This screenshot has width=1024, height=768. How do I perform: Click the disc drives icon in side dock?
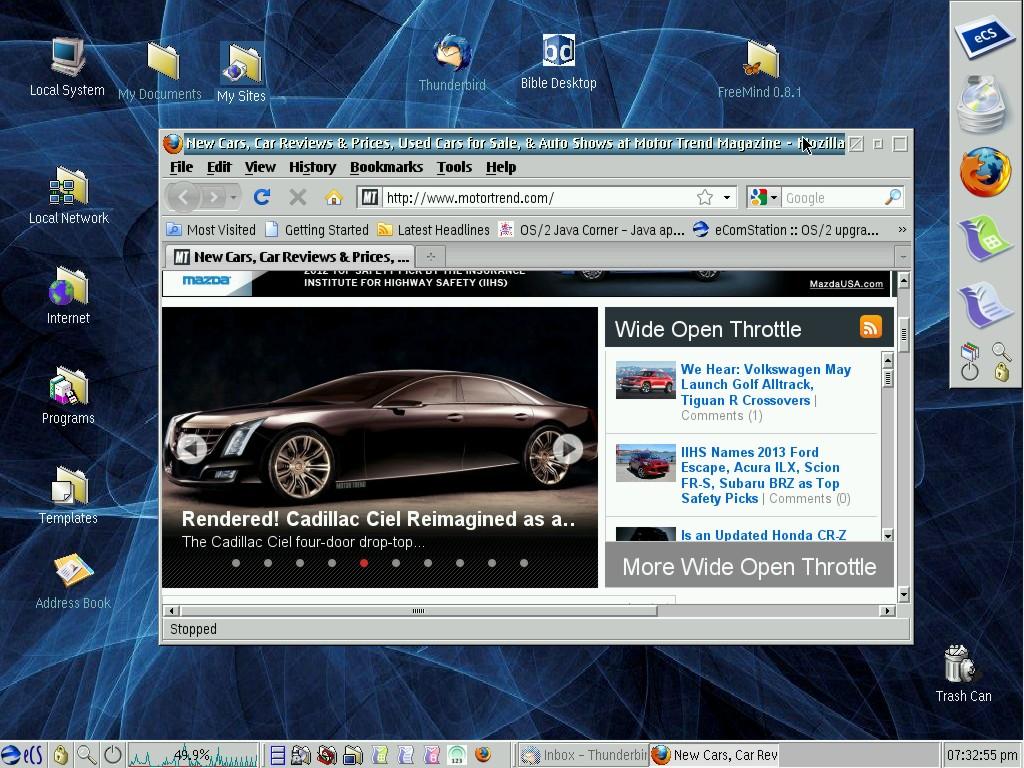(983, 104)
